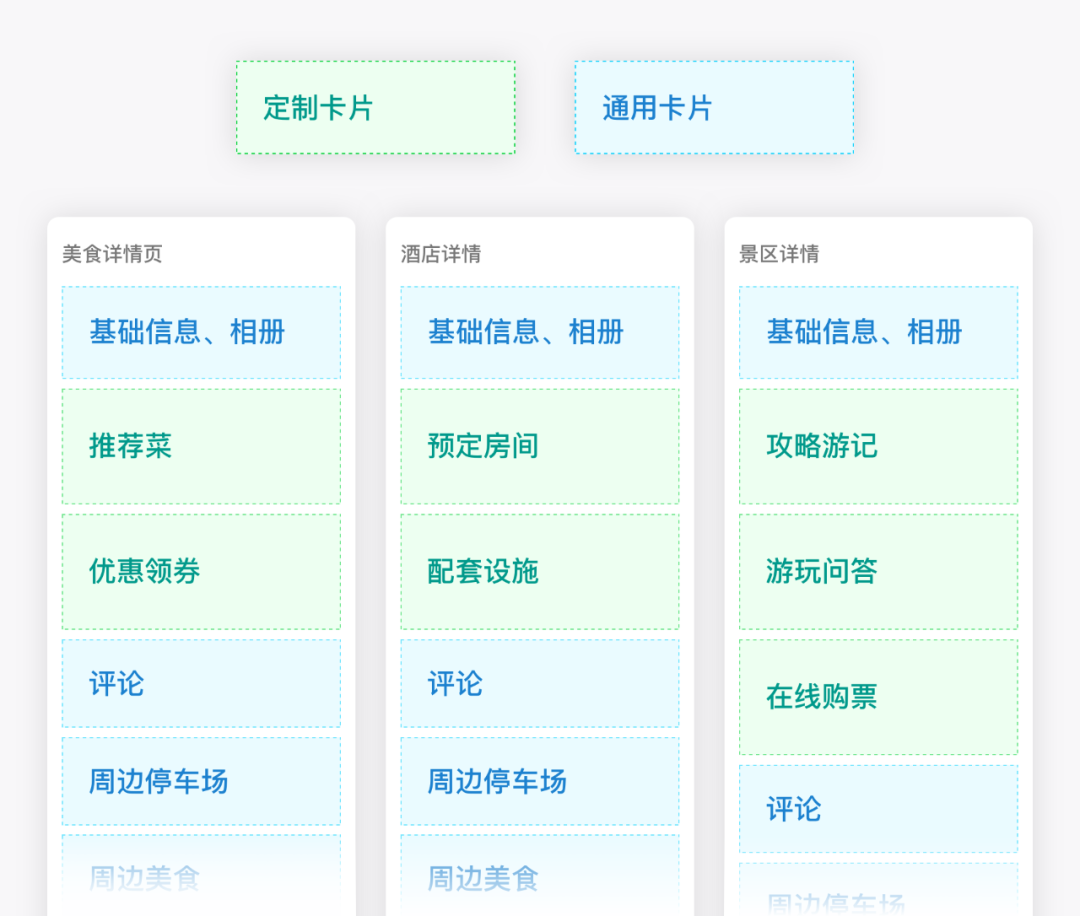
Task: Click 评论 card in 景区详情 column
Action: (878, 809)
